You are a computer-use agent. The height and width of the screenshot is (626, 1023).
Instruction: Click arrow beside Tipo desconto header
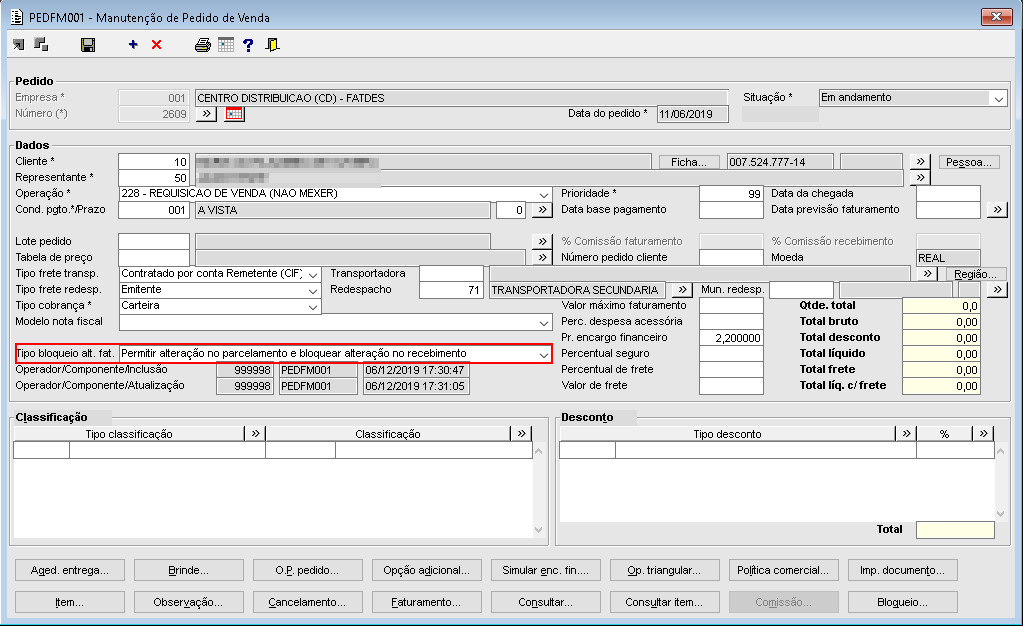pyautogui.click(x=906, y=433)
